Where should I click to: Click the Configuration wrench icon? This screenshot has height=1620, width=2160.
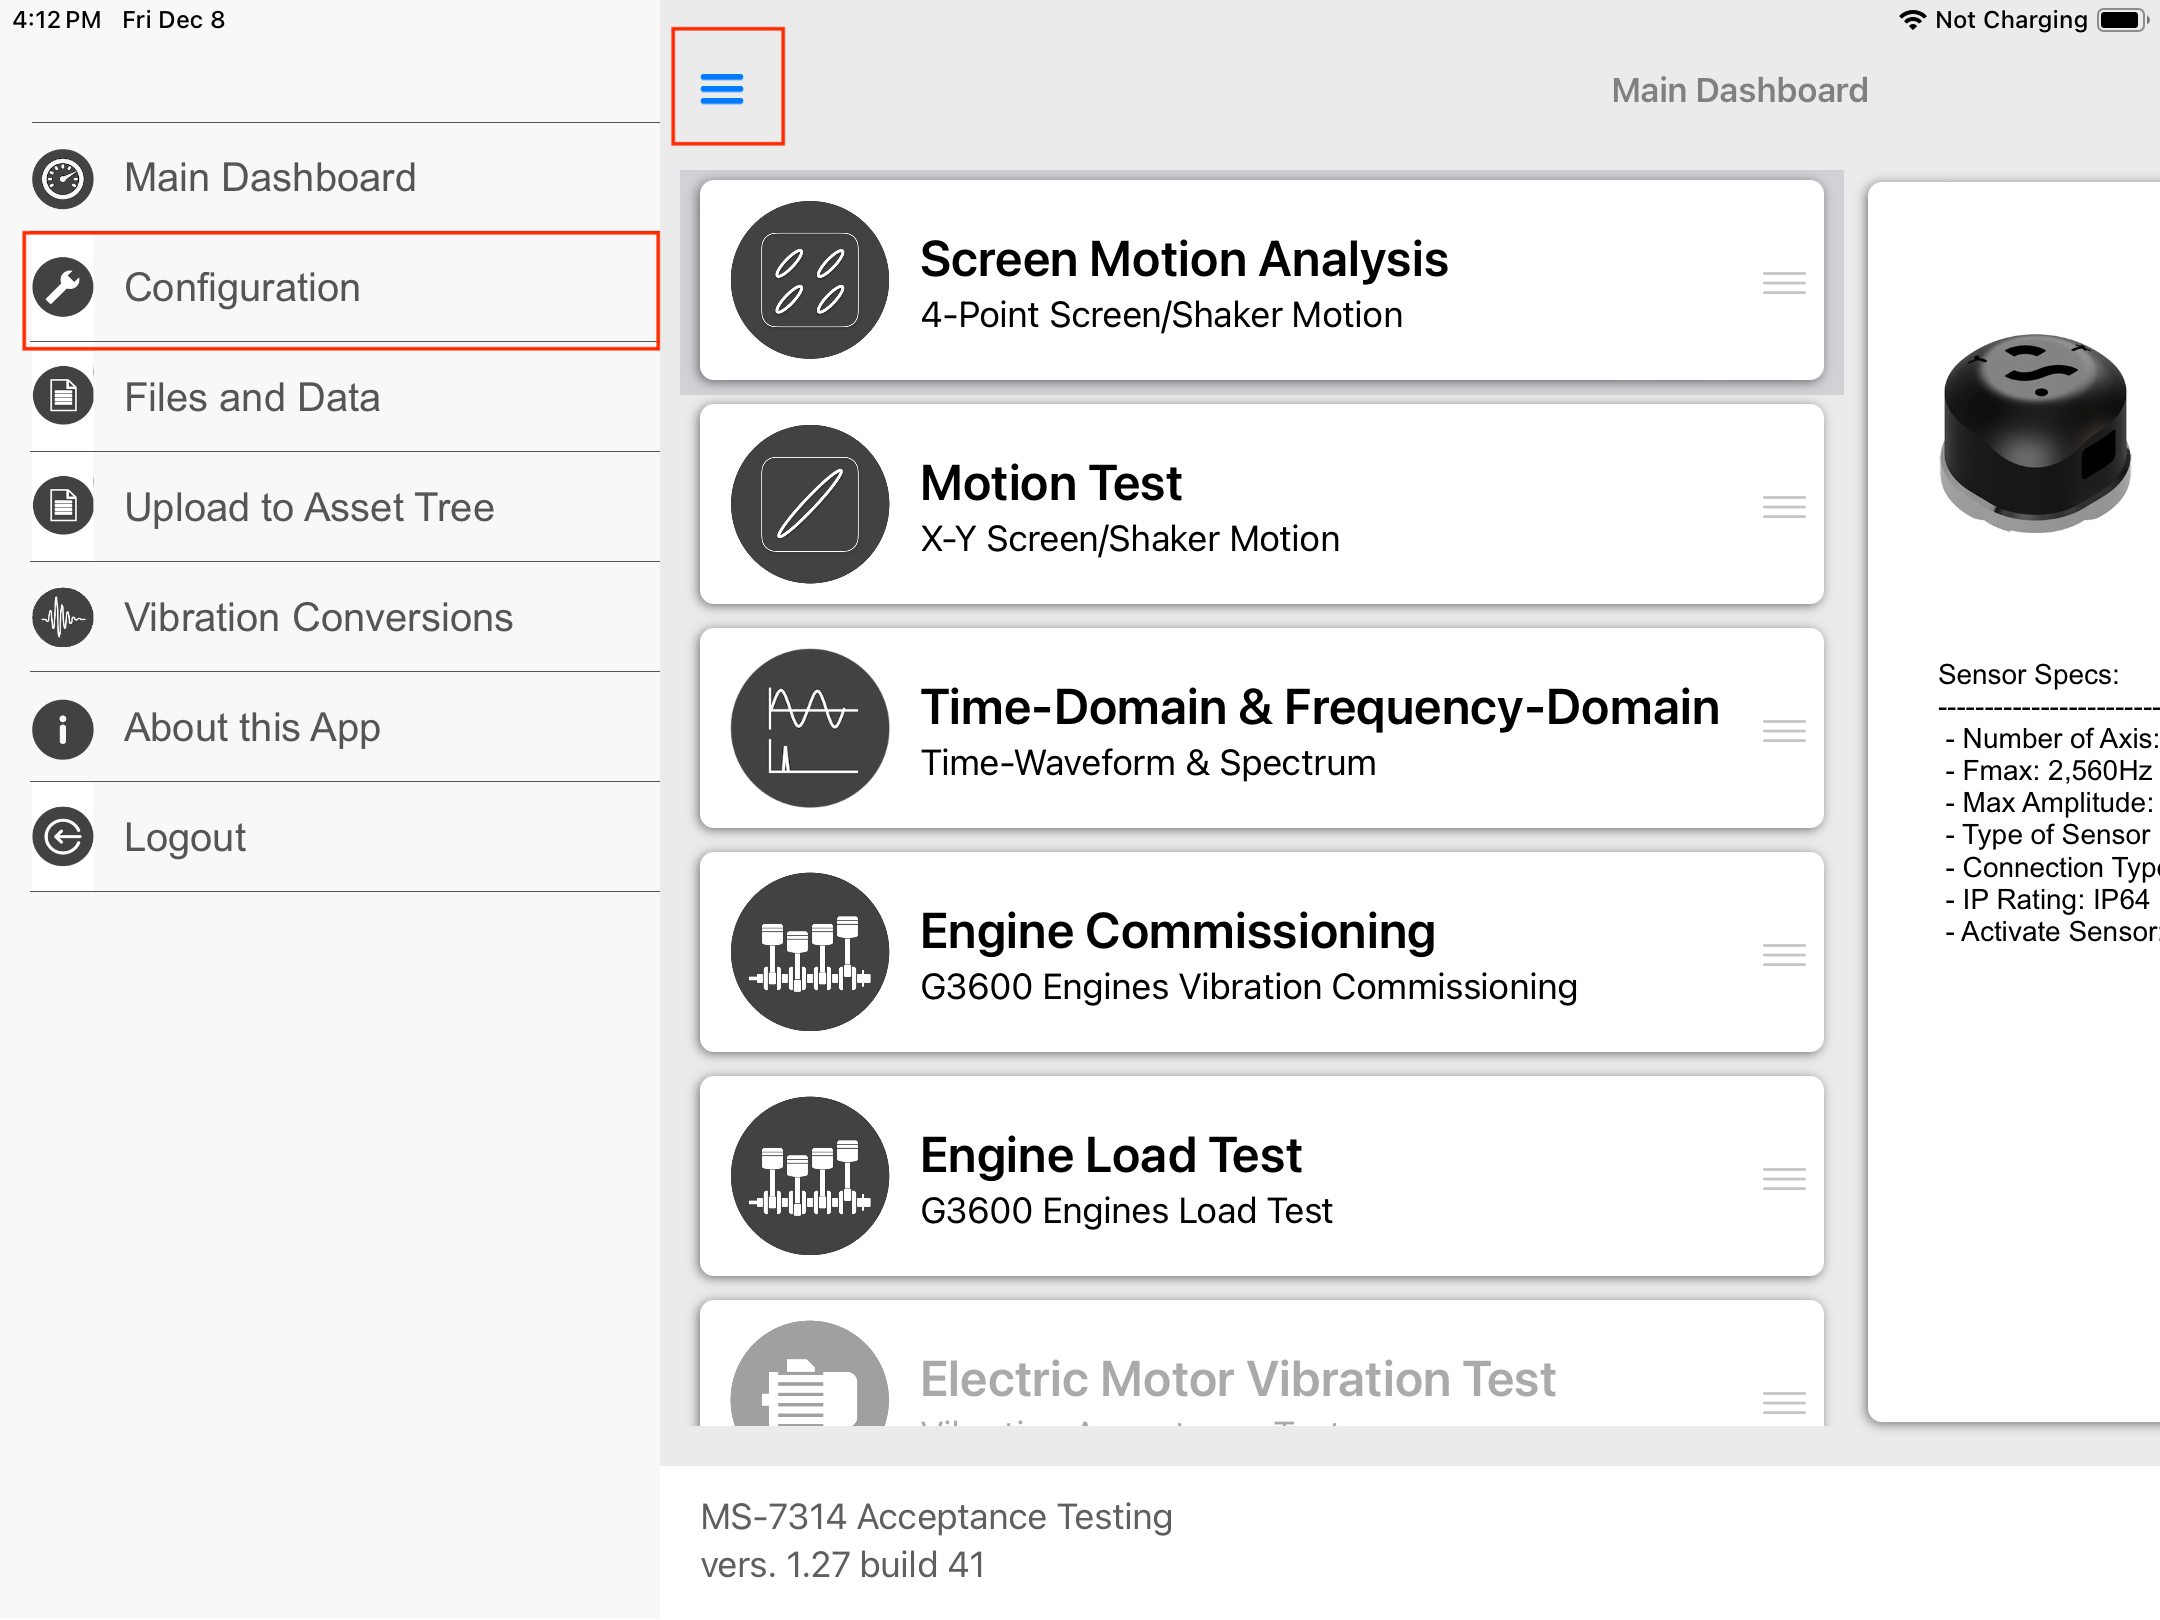pos(63,288)
